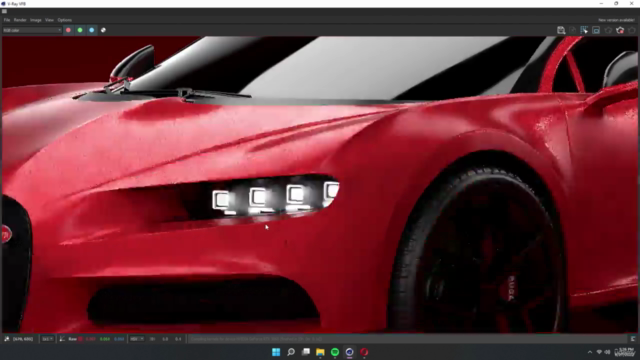
Task: Click the round blue app taskbar icon
Action: (350, 352)
